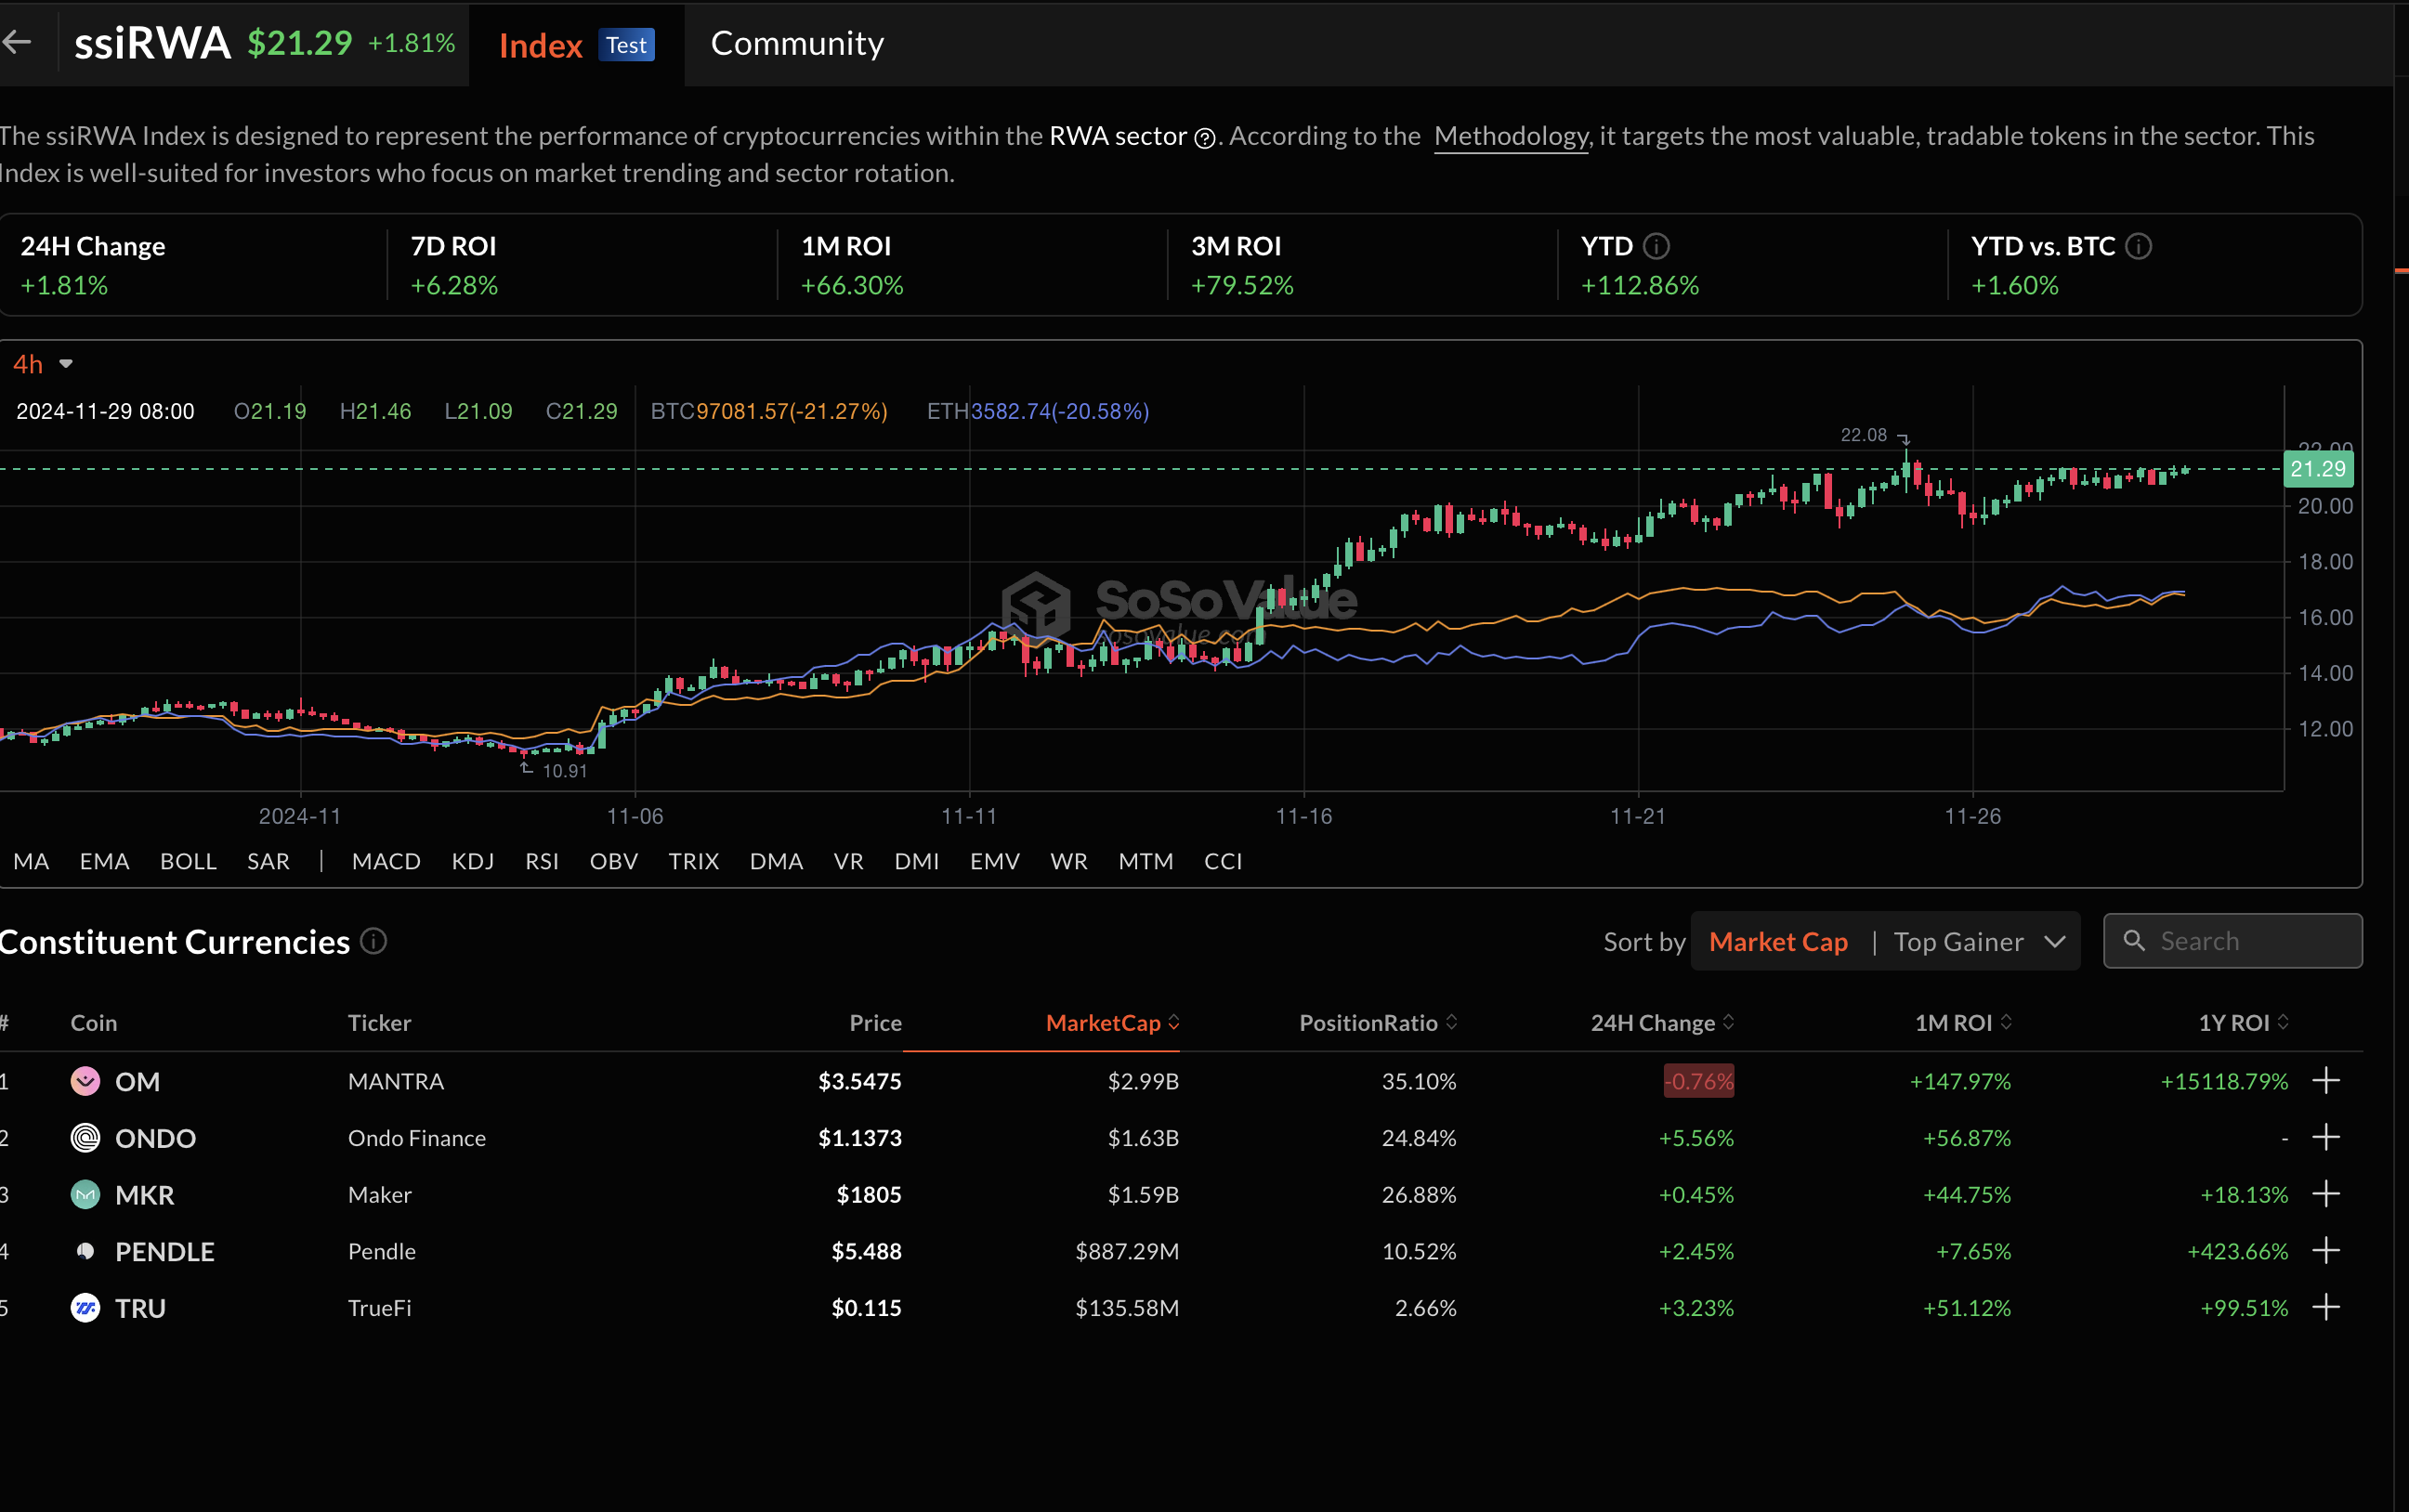Image resolution: width=2409 pixels, height=1512 pixels.
Task: Click the plus icon on the PENDLE row
Action: click(x=2326, y=1250)
